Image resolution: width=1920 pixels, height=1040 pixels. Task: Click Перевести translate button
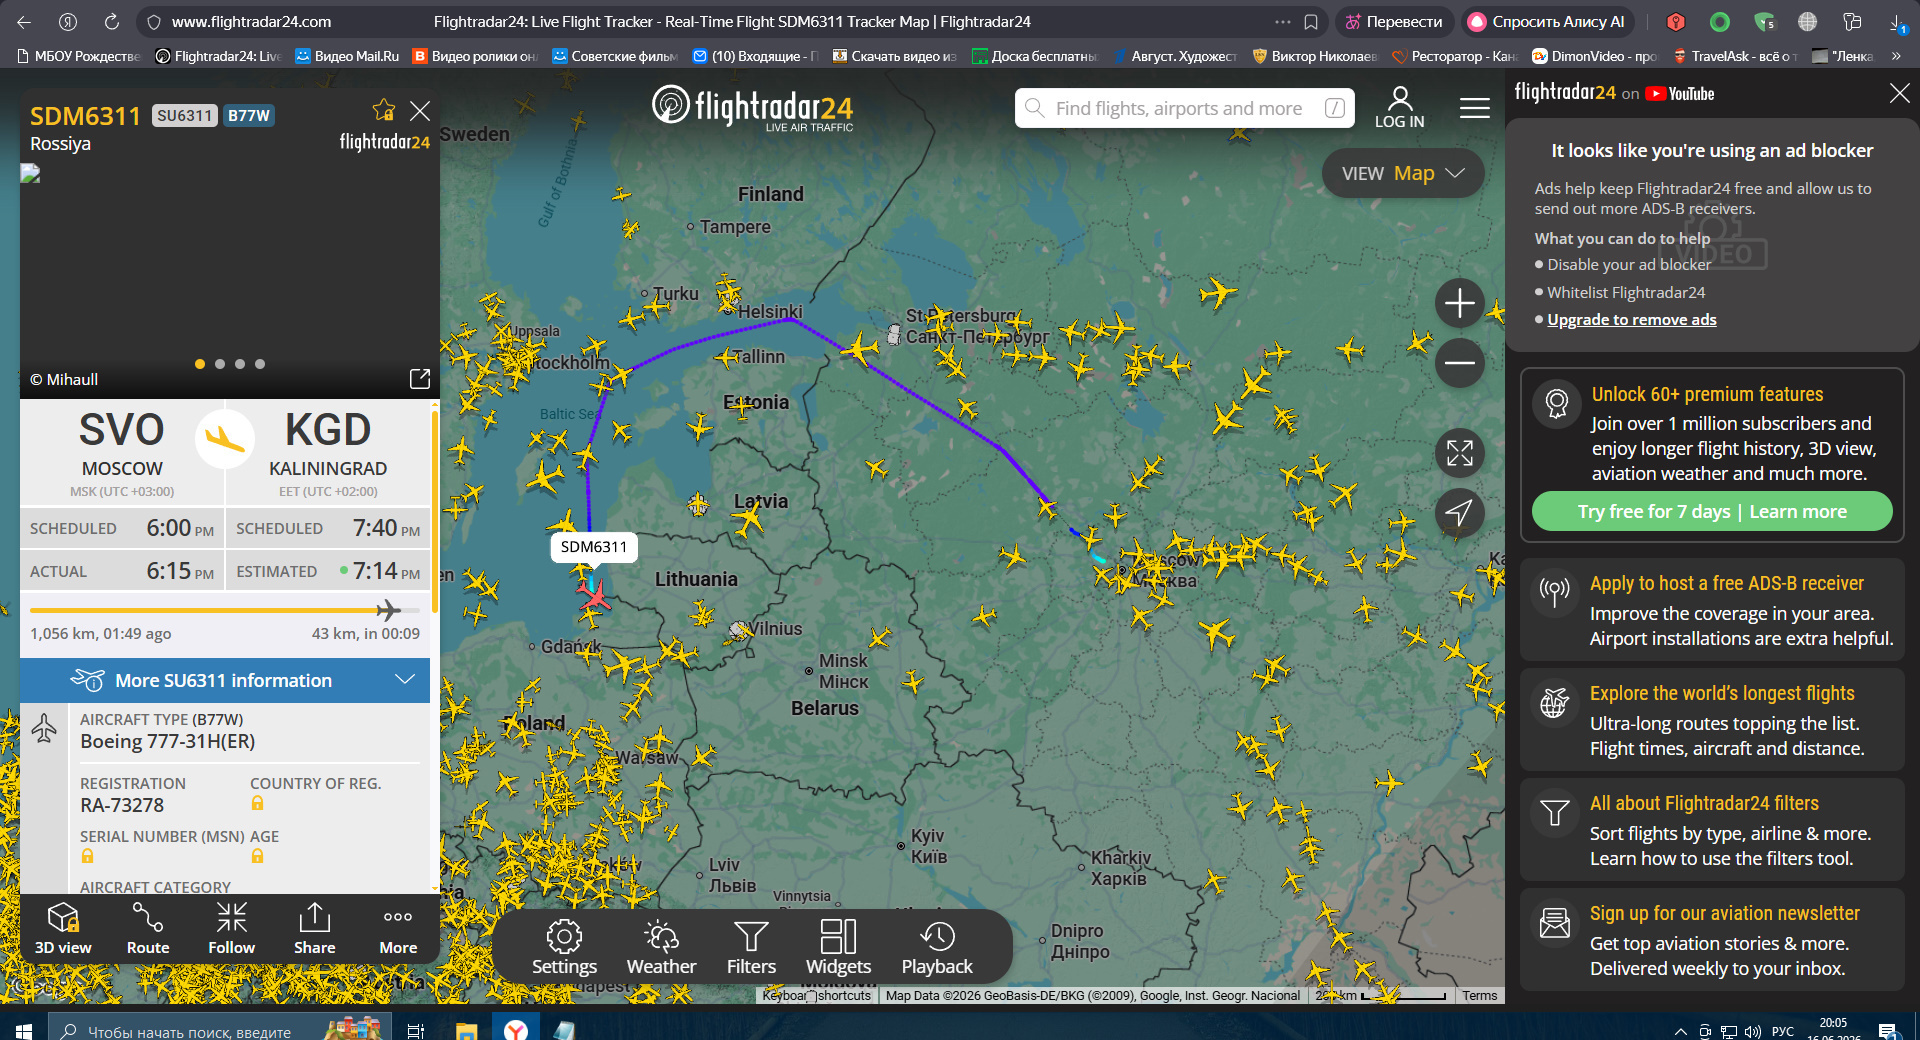point(1393,22)
